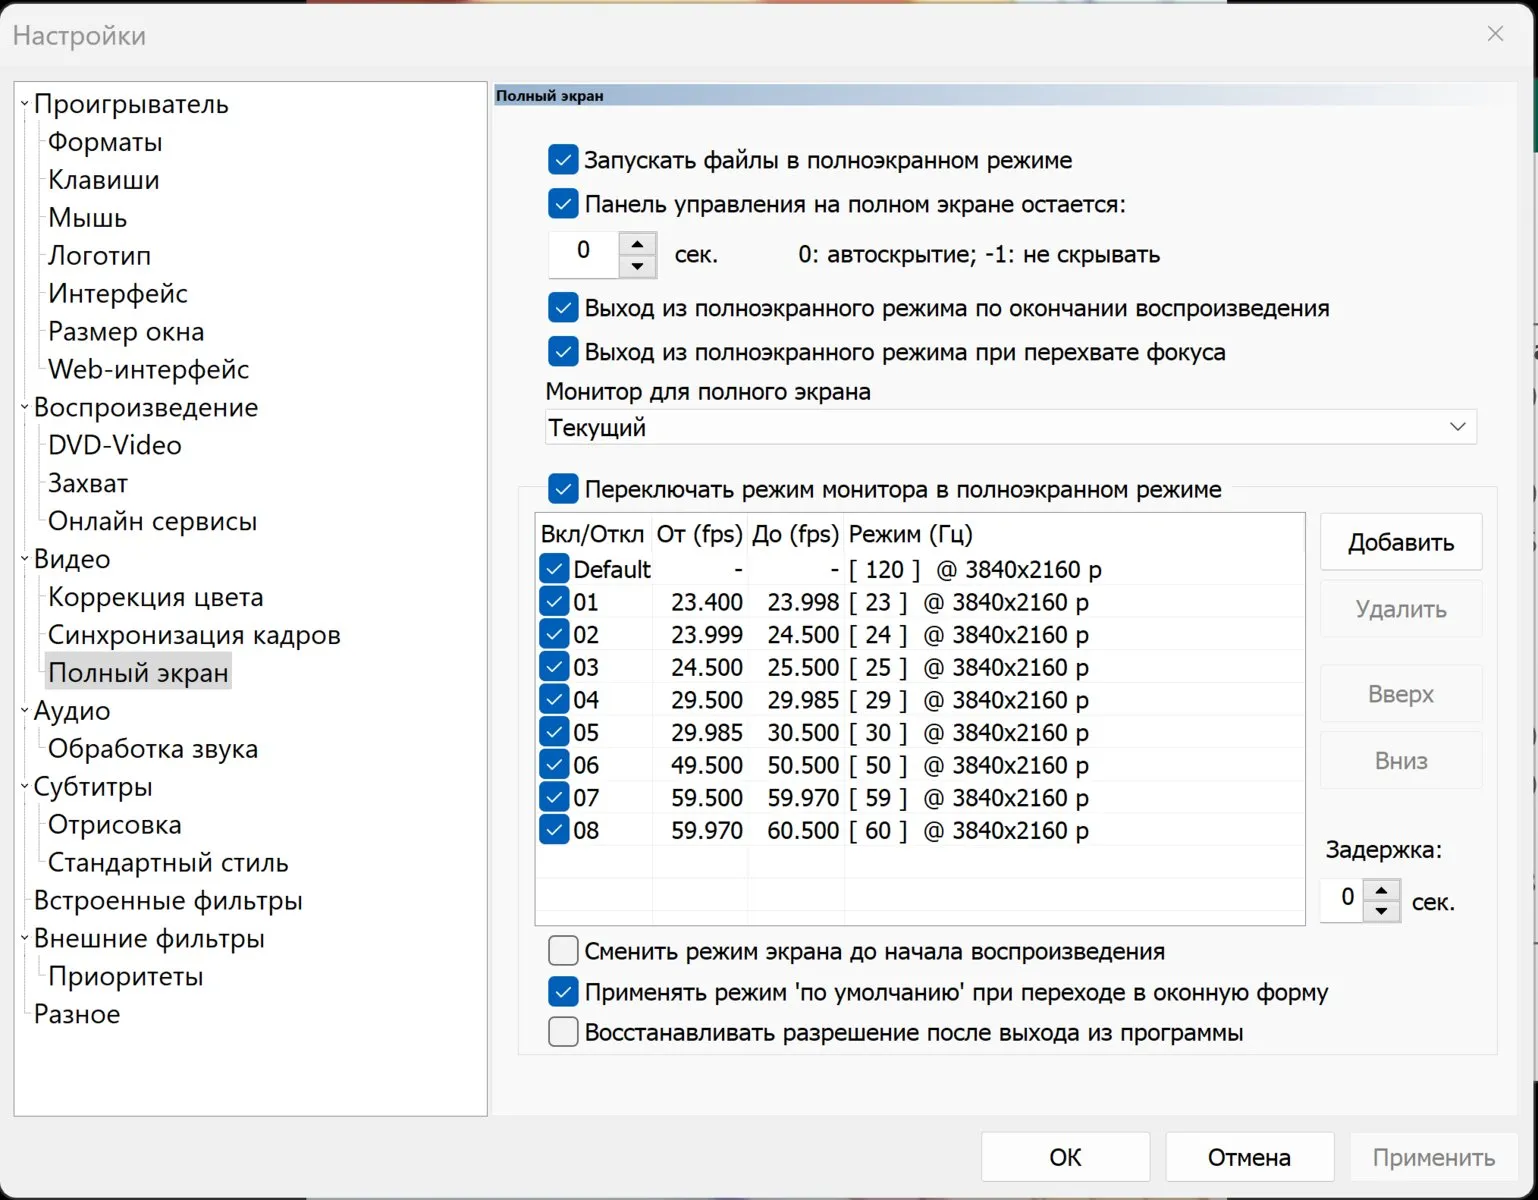Enable 'Восстанавливать разрешение после выхода из программы'
The width and height of the screenshot is (1538, 1200).
coord(563,1032)
